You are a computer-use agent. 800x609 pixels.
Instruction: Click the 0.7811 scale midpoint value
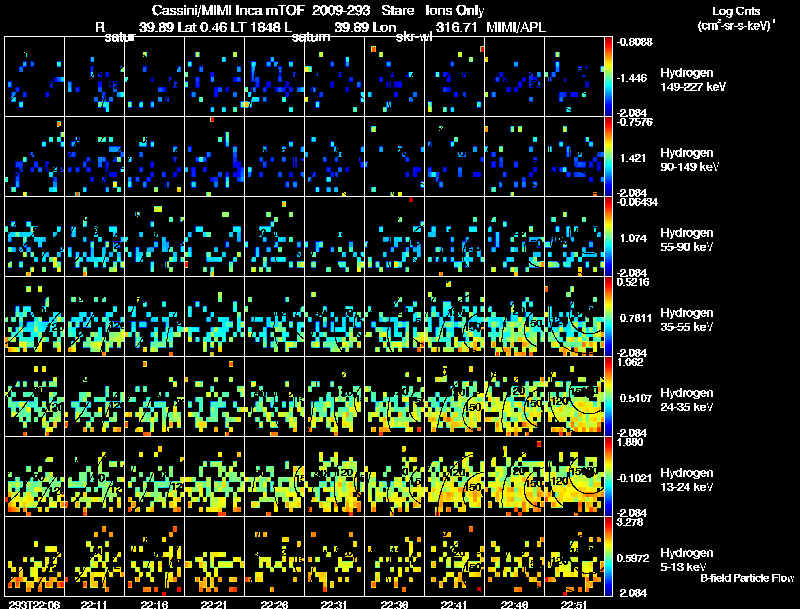pyautogui.click(x=636, y=318)
